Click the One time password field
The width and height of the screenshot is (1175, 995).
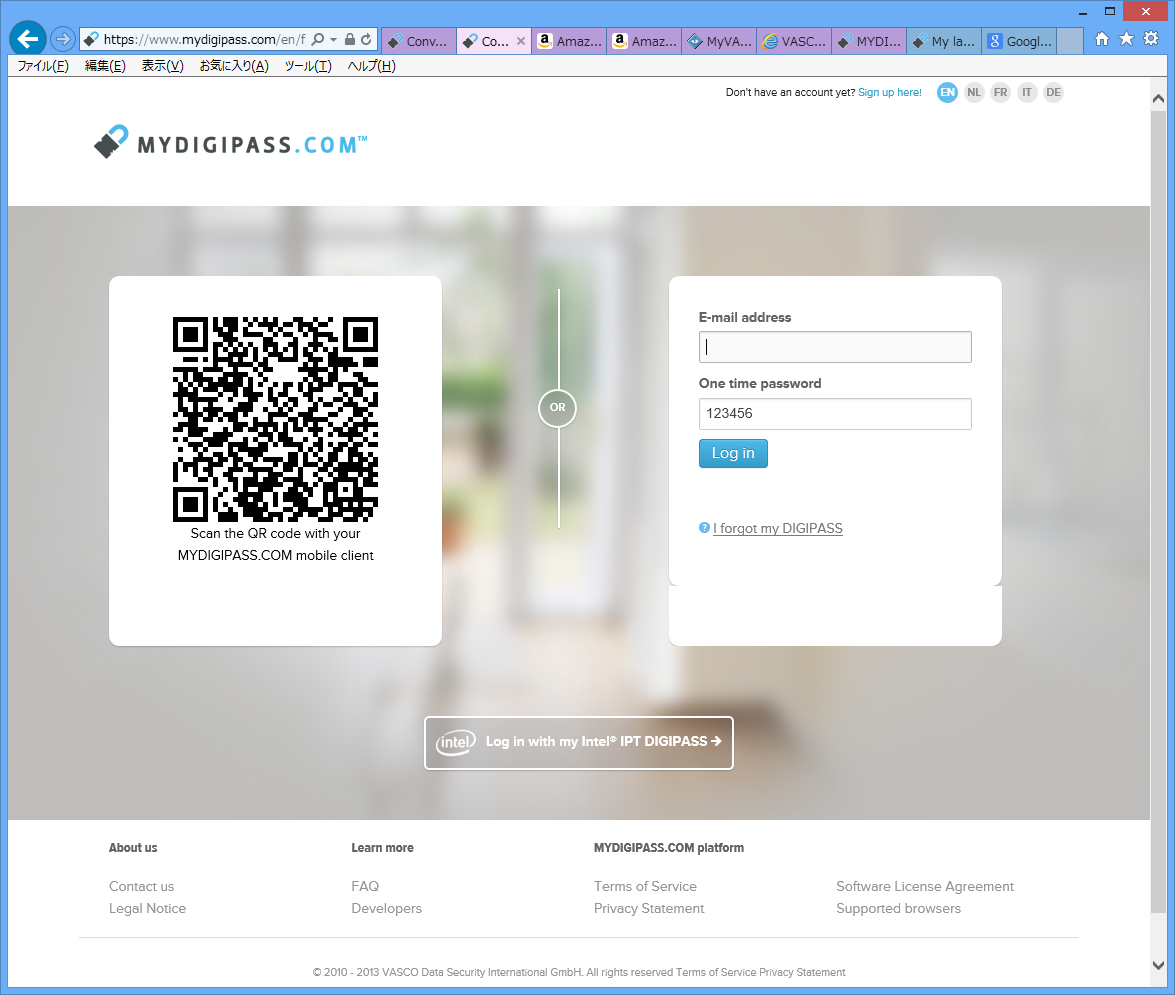pyautogui.click(x=835, y=414)
